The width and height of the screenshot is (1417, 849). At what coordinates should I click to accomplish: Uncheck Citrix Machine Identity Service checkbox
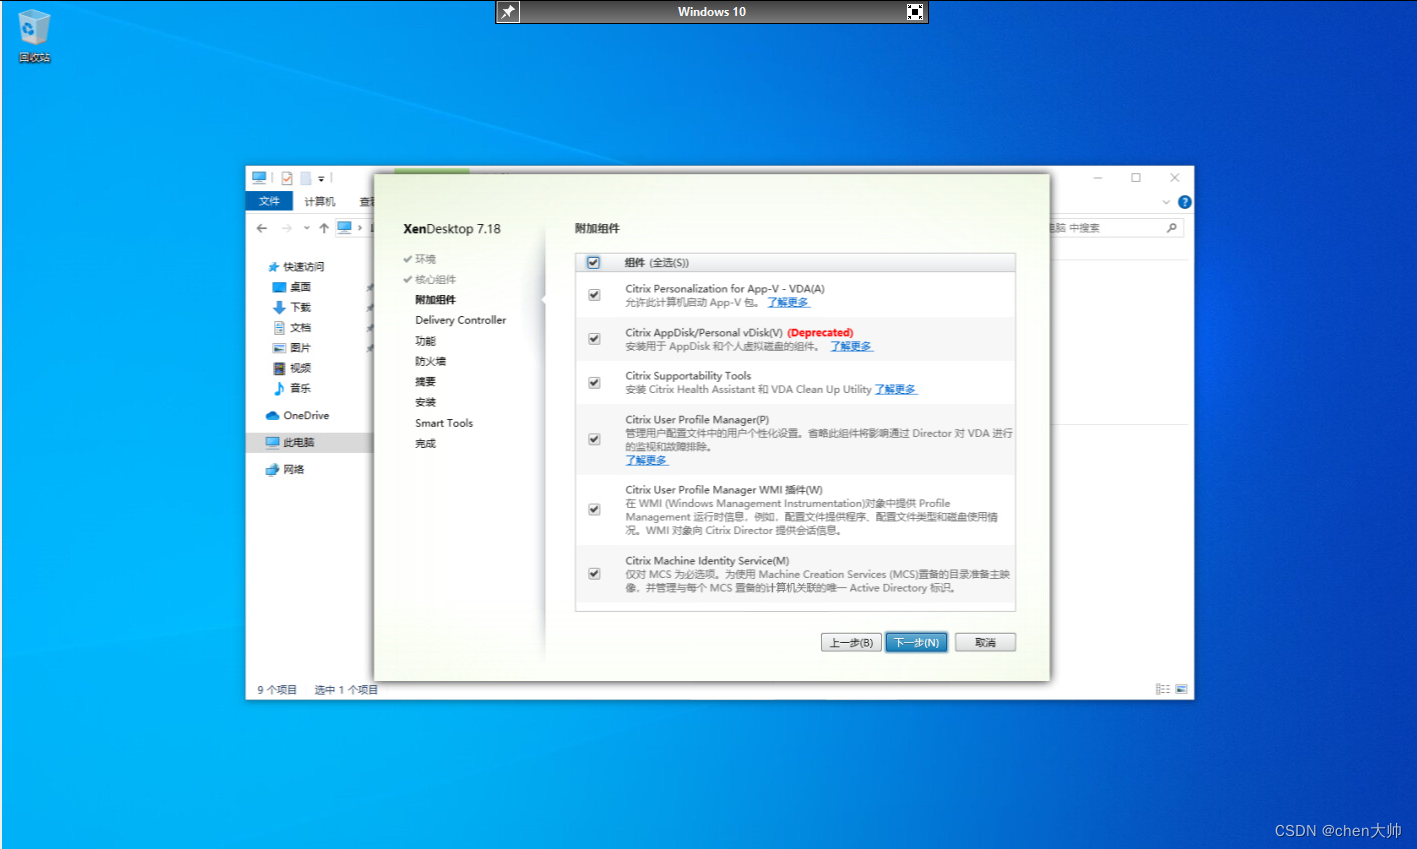[594, 574]
